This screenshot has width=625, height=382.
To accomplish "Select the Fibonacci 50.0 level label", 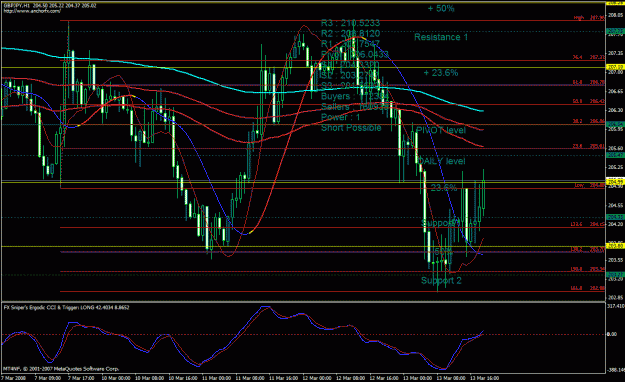I will click(578, 102).
